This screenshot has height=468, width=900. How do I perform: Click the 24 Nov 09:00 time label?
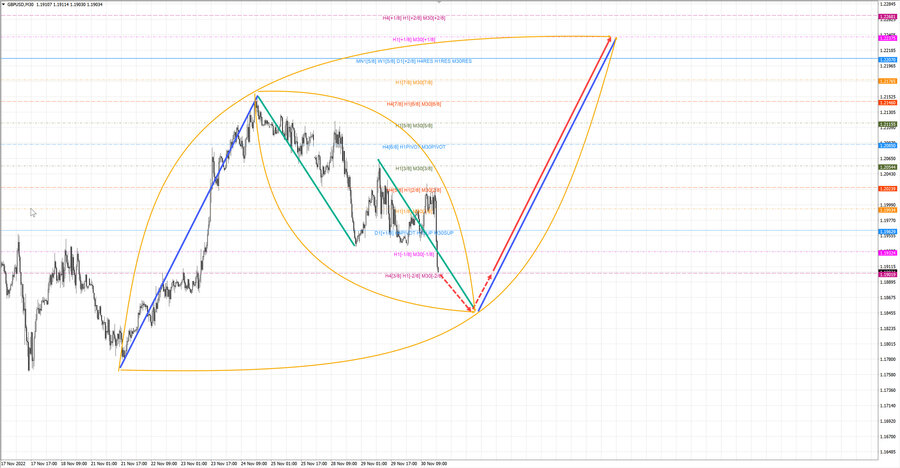(x=253, y=463)
